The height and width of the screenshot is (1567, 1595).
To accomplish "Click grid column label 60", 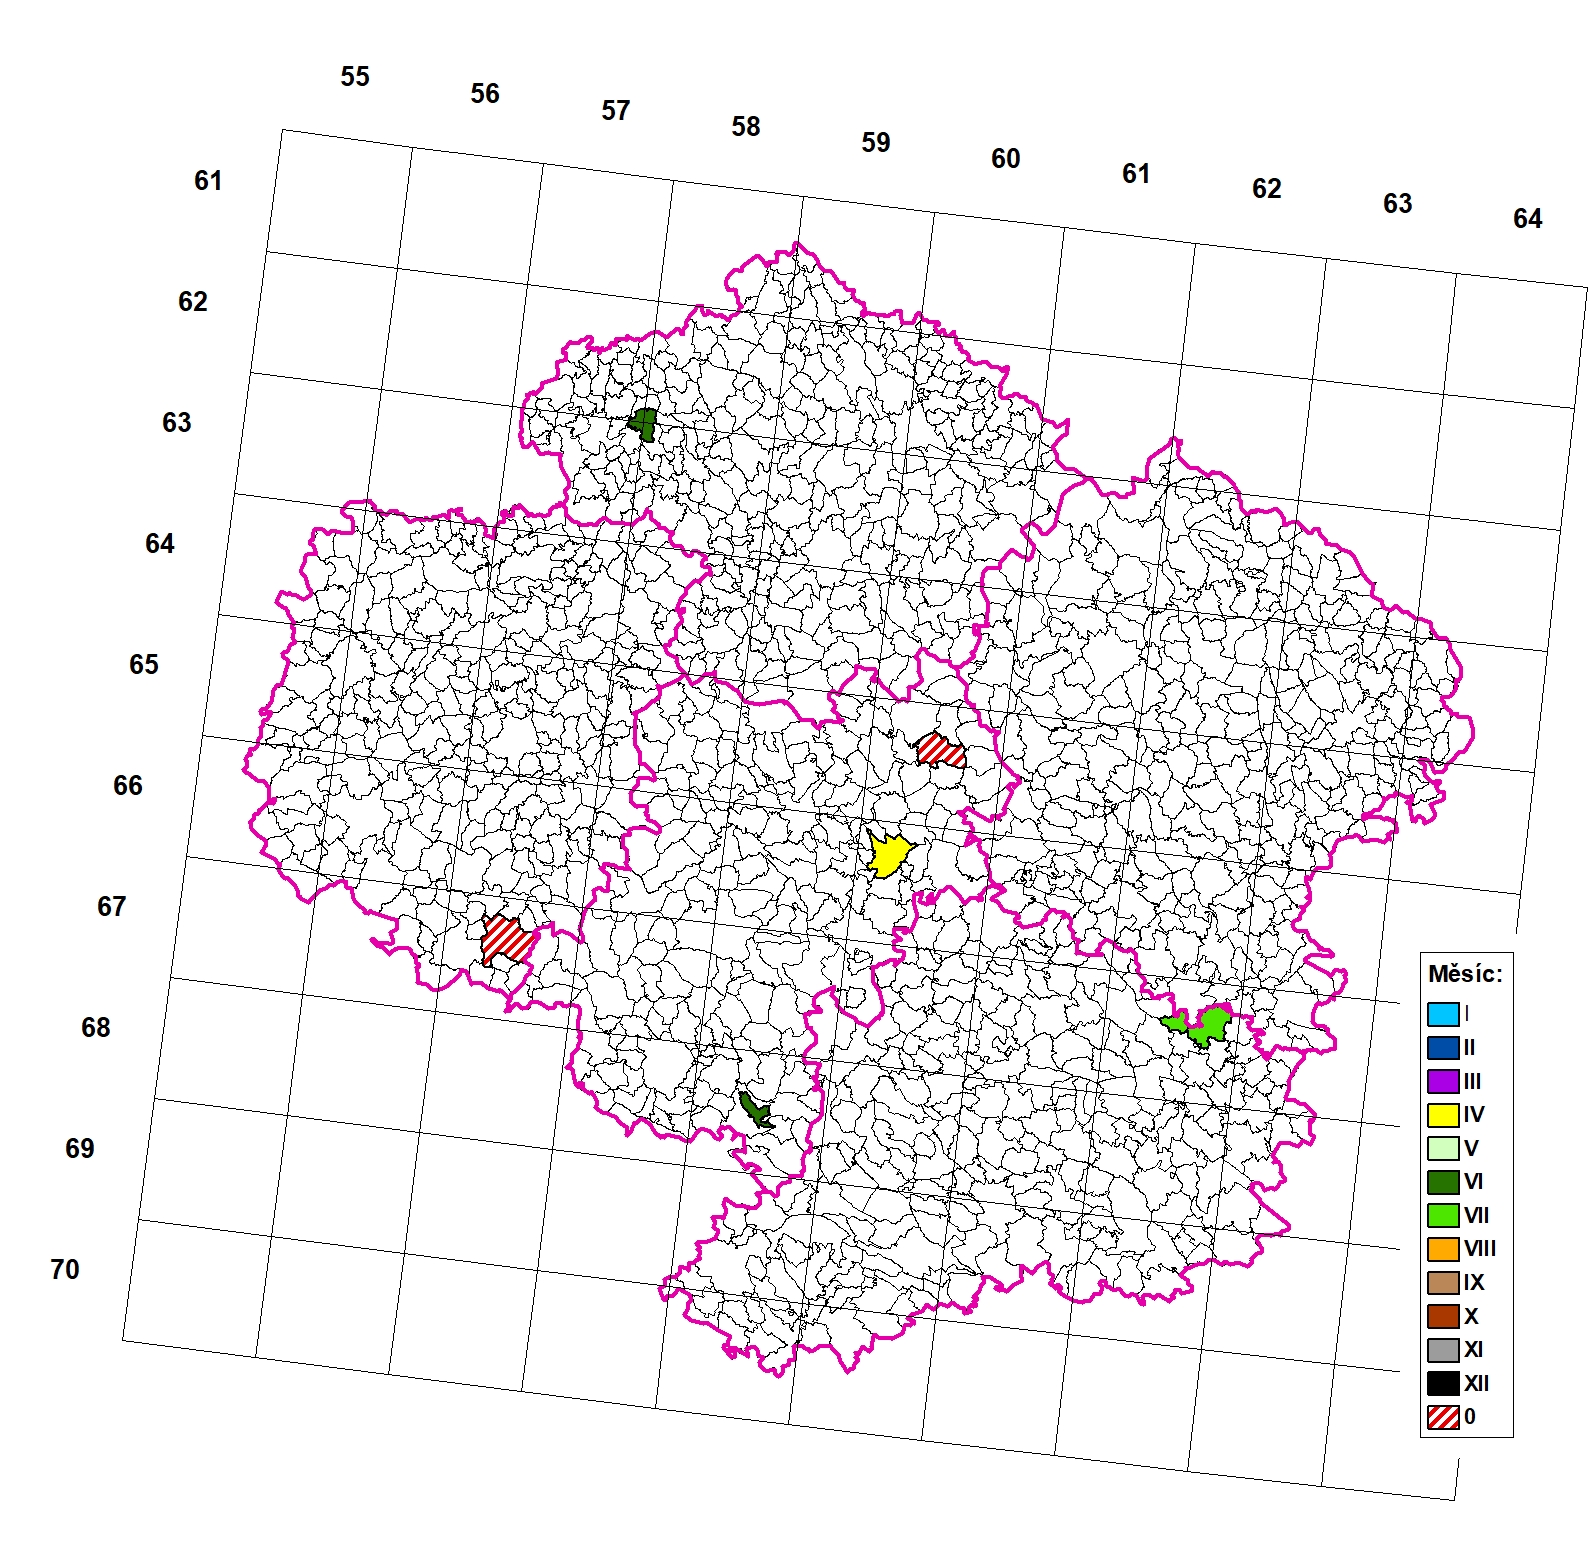I will click(1006, 158).
